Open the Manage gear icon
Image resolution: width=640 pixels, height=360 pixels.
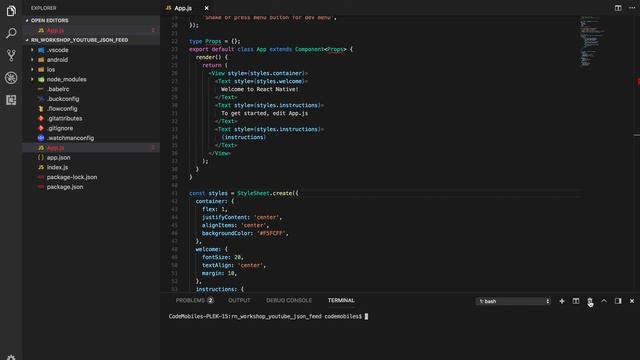[x=11, y=357]
